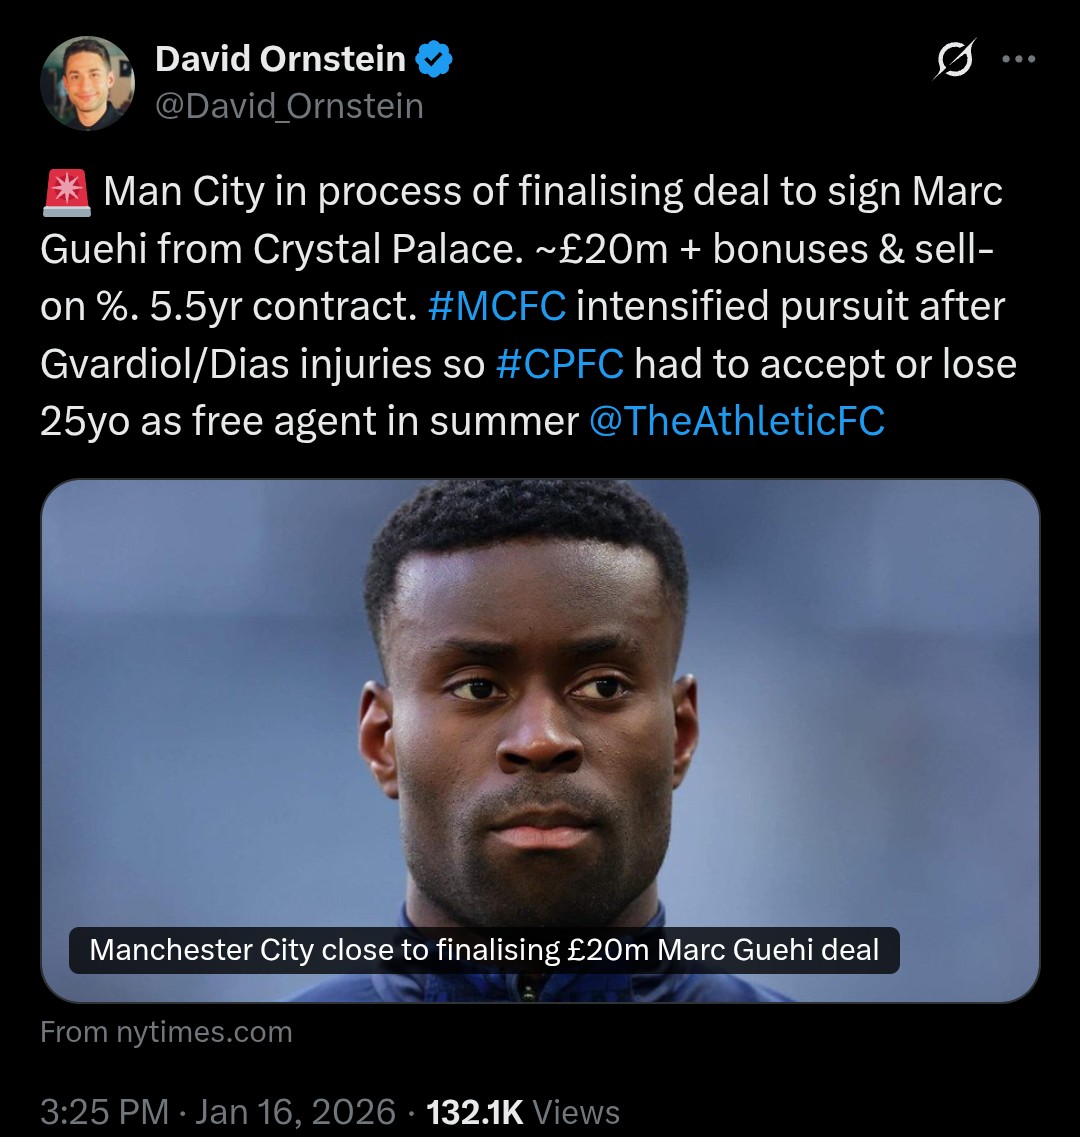Open the #MCFC hashtag
This screenshot has height=1137, width=1080.
pos(496,307)
